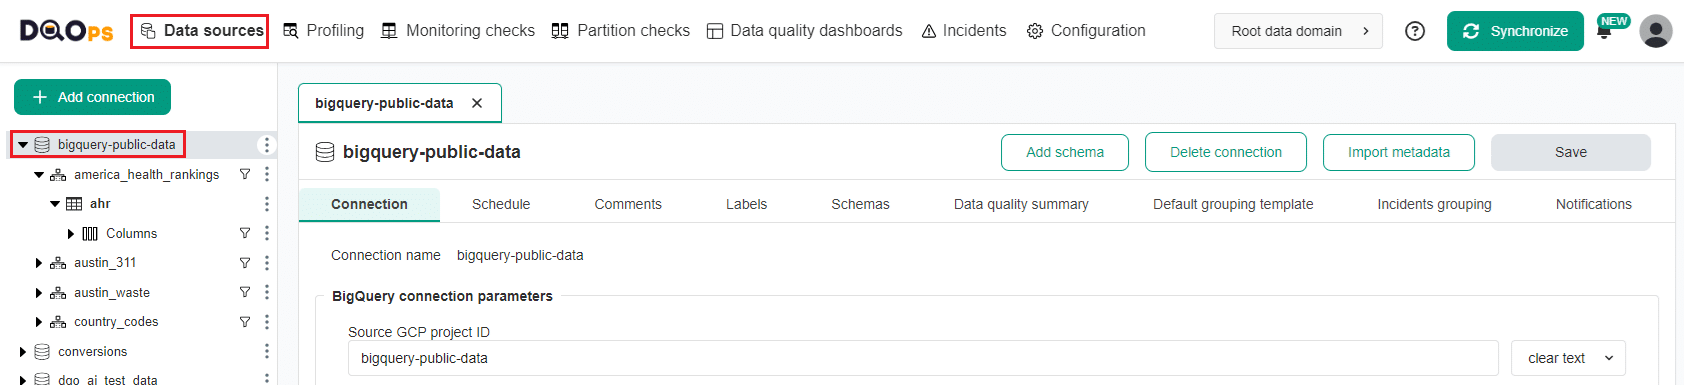
Task: Open the Incidents grouping tab
Action: tap(1434, 204)
